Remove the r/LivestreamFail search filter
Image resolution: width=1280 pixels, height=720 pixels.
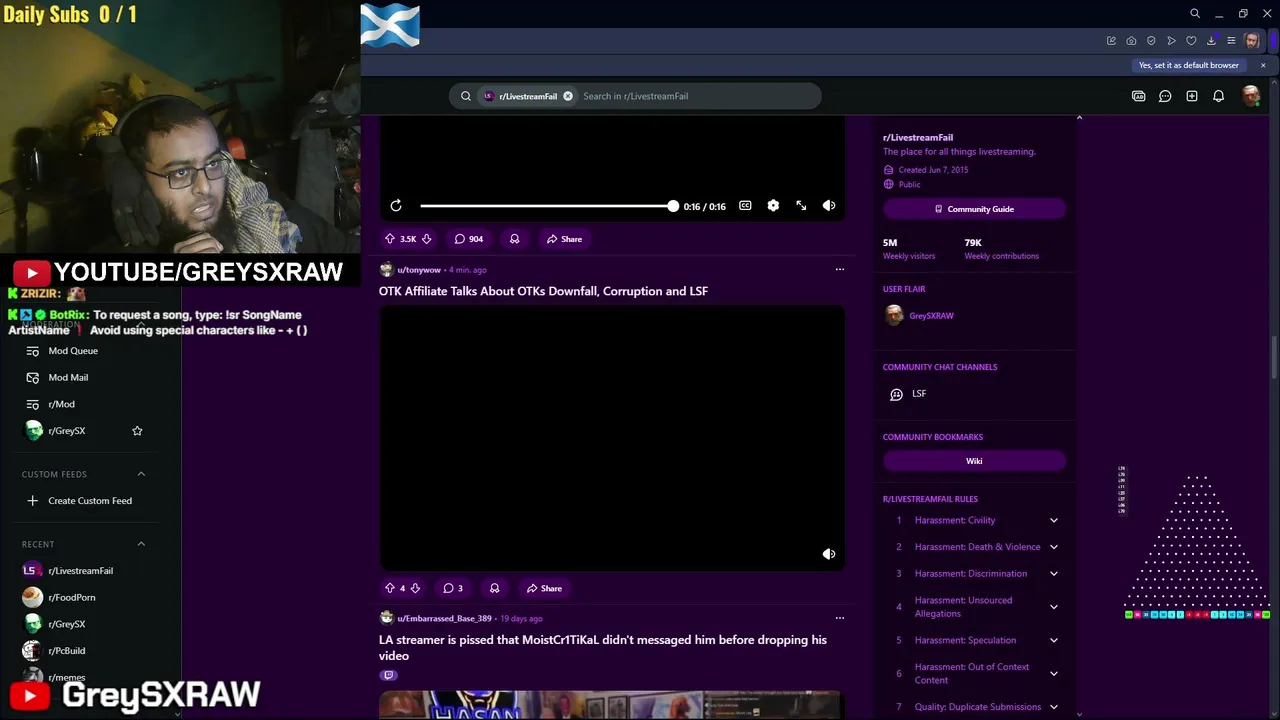568,96
